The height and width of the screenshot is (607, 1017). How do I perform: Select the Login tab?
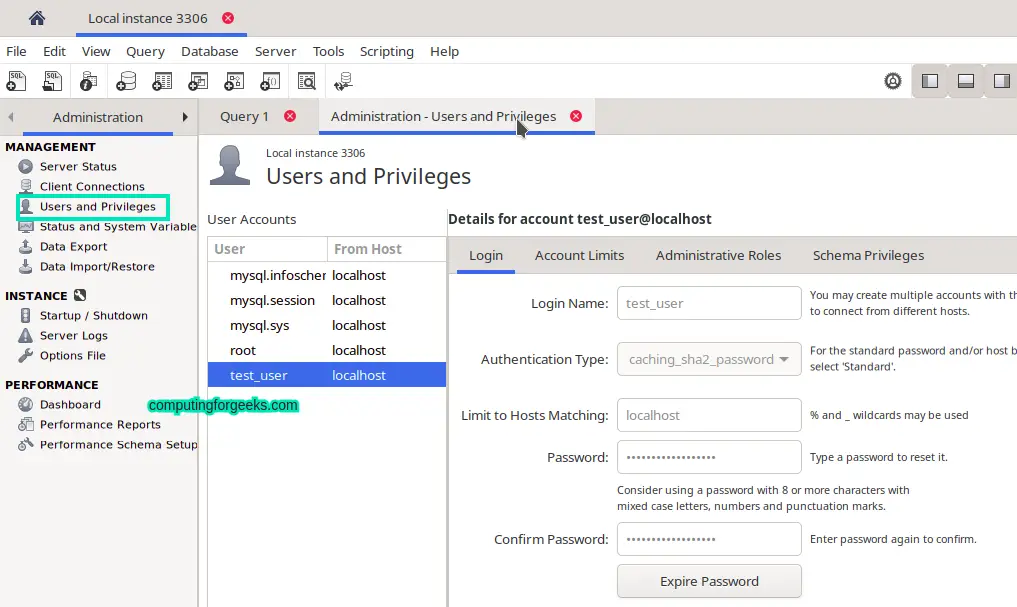(x=486, y=256)
